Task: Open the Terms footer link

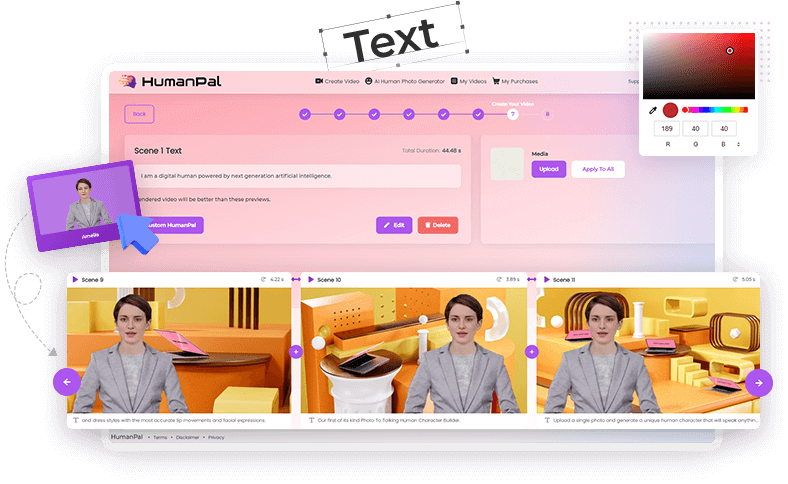Action: click(x=160, y=437)
